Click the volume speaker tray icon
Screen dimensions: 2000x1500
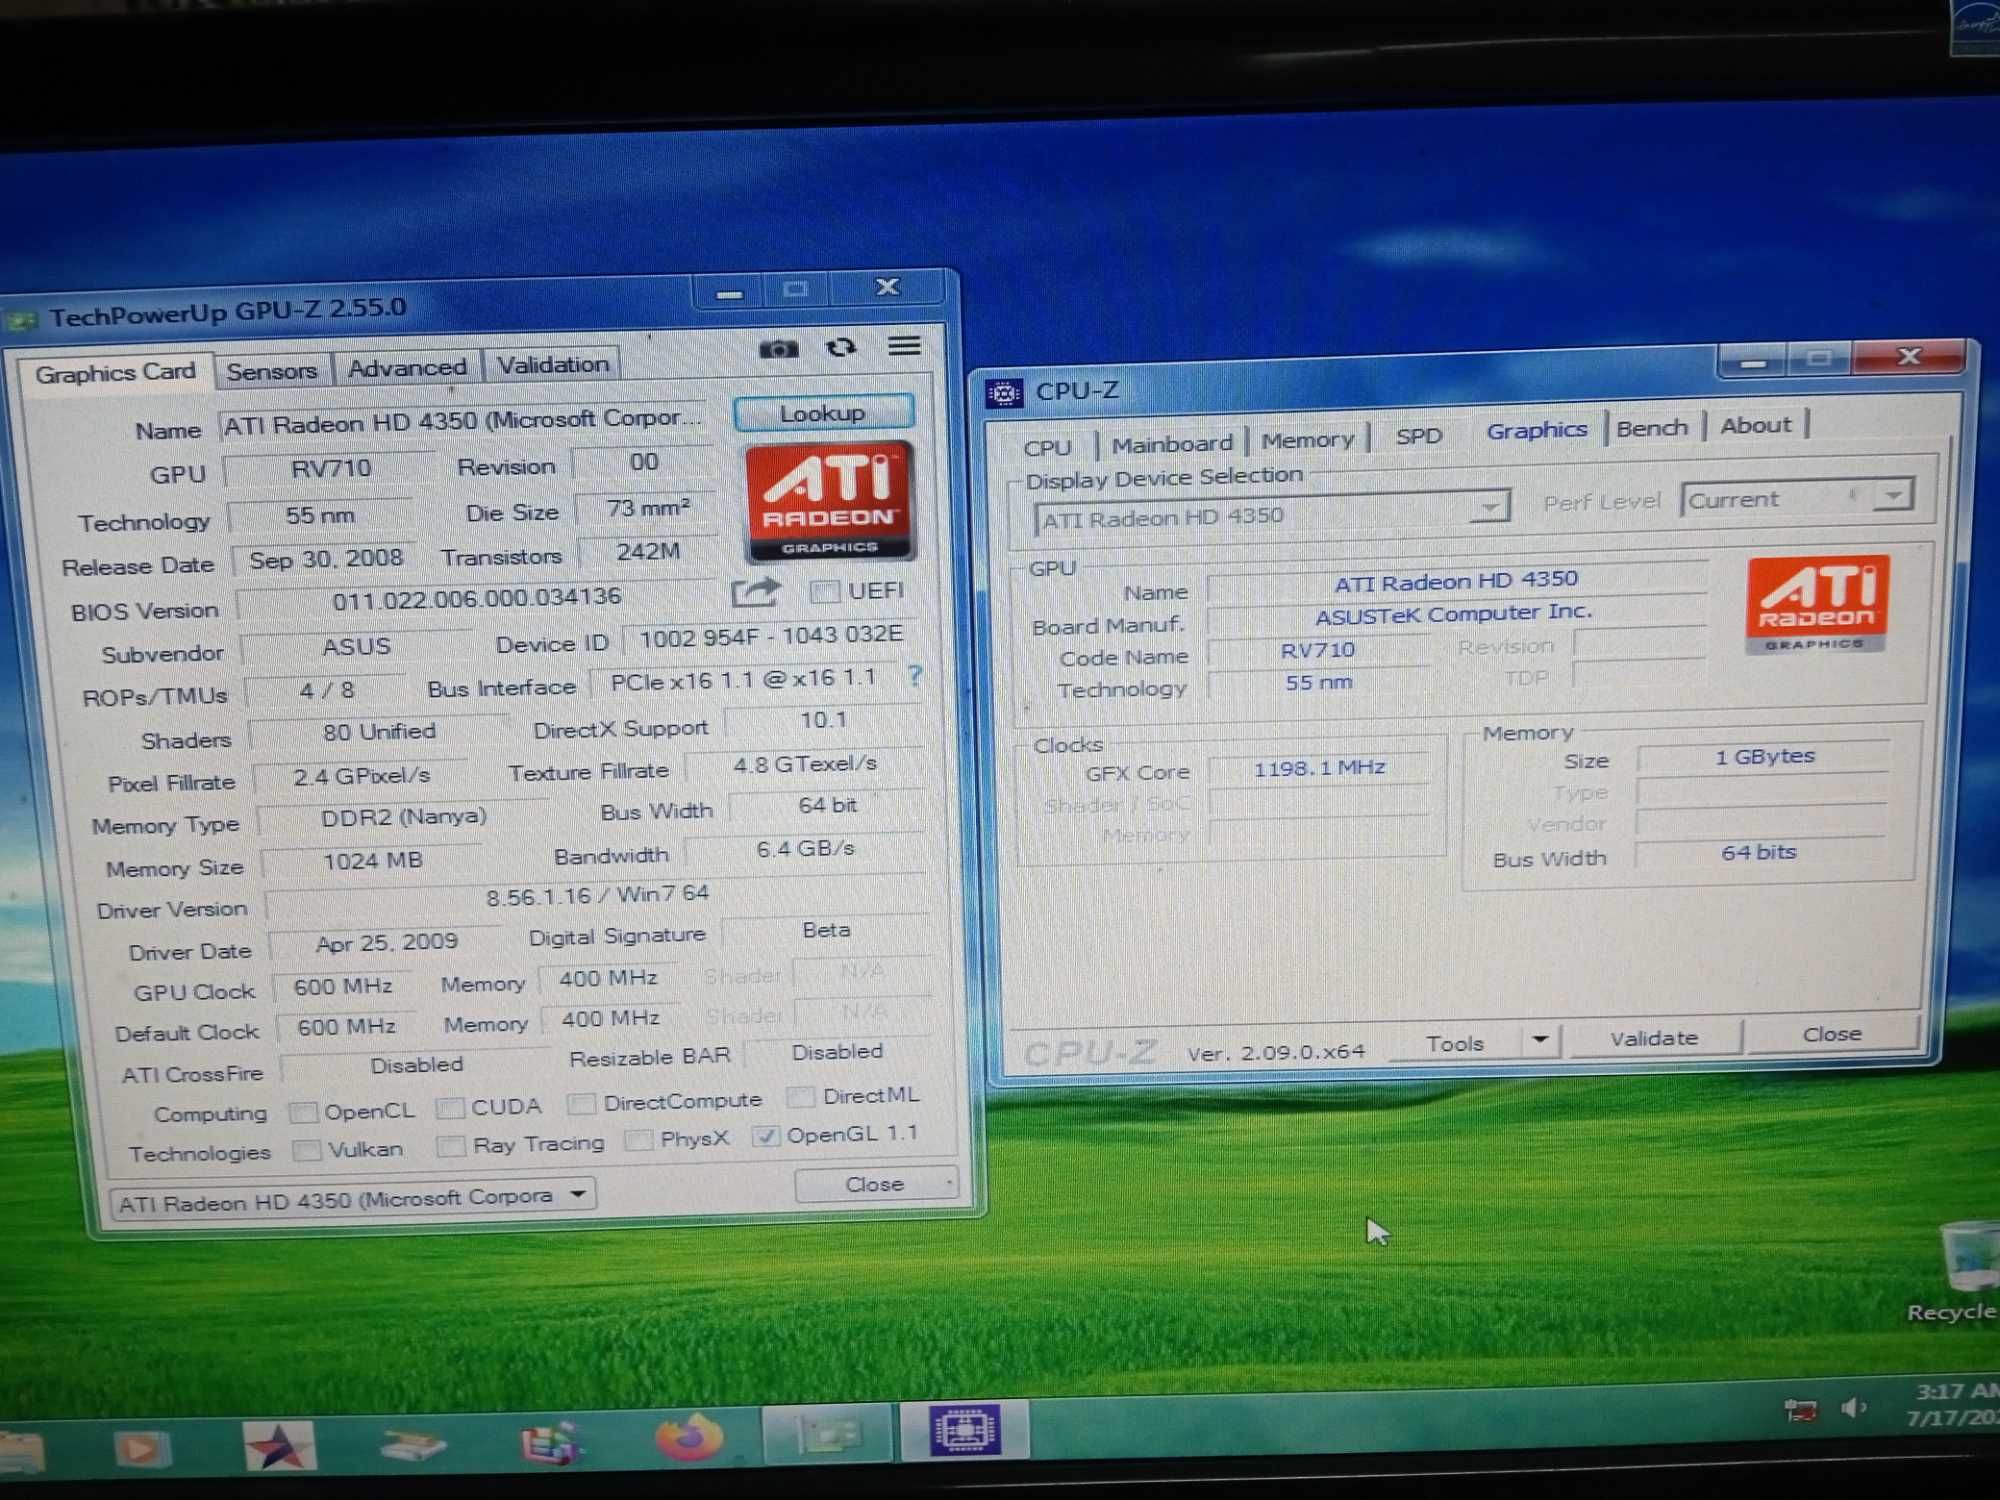(1853, 1407)
